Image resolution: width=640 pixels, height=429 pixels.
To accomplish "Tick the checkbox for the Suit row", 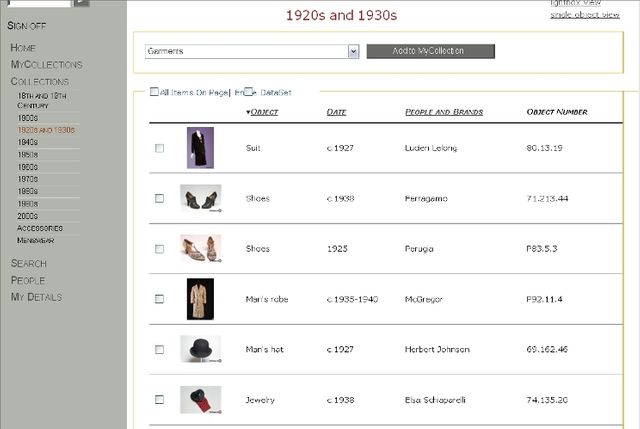I will coord(160,148).
